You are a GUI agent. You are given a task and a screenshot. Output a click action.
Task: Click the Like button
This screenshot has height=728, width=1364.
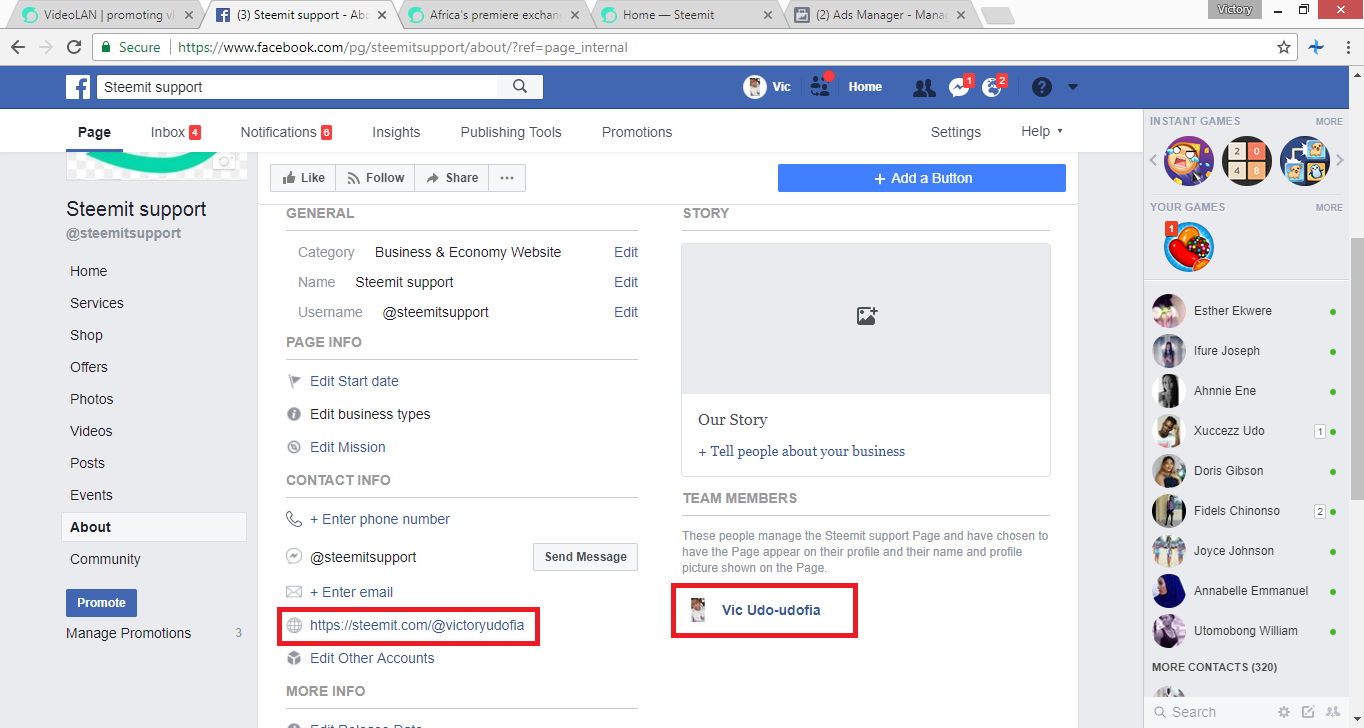click(303, 178)
